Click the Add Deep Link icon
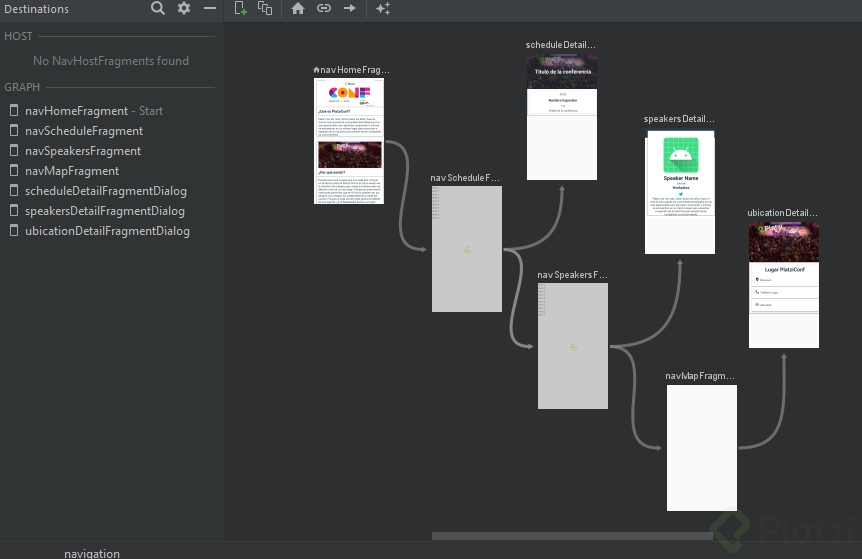 point(324,8)
